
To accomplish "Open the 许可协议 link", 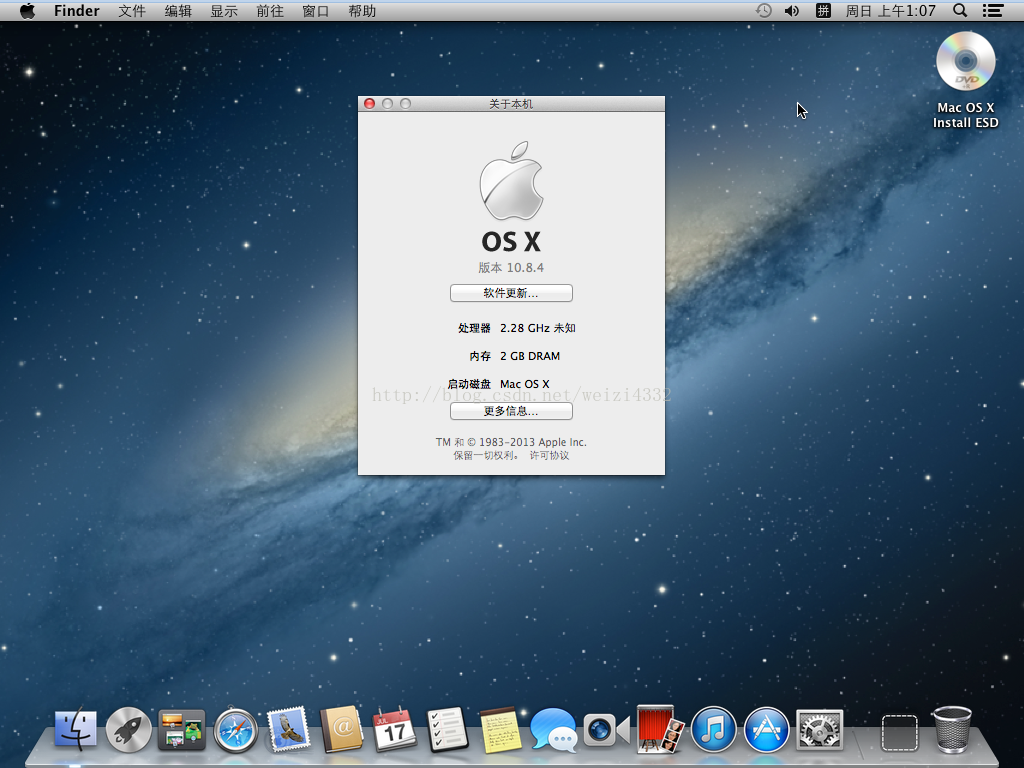I will (549, 455).
